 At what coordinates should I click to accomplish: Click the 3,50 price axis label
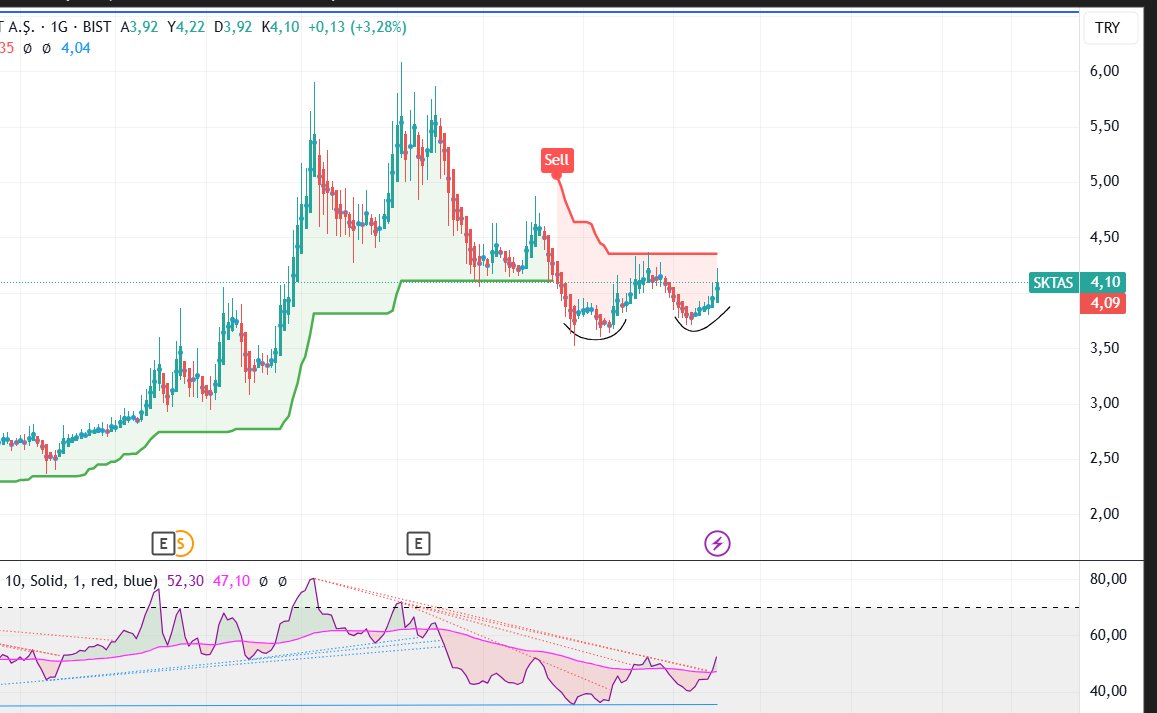[x=1104, y=348]
